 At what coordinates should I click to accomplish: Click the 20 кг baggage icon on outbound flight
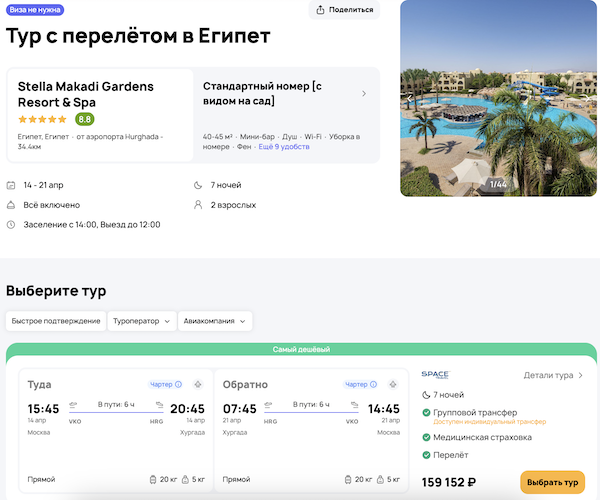153,480
